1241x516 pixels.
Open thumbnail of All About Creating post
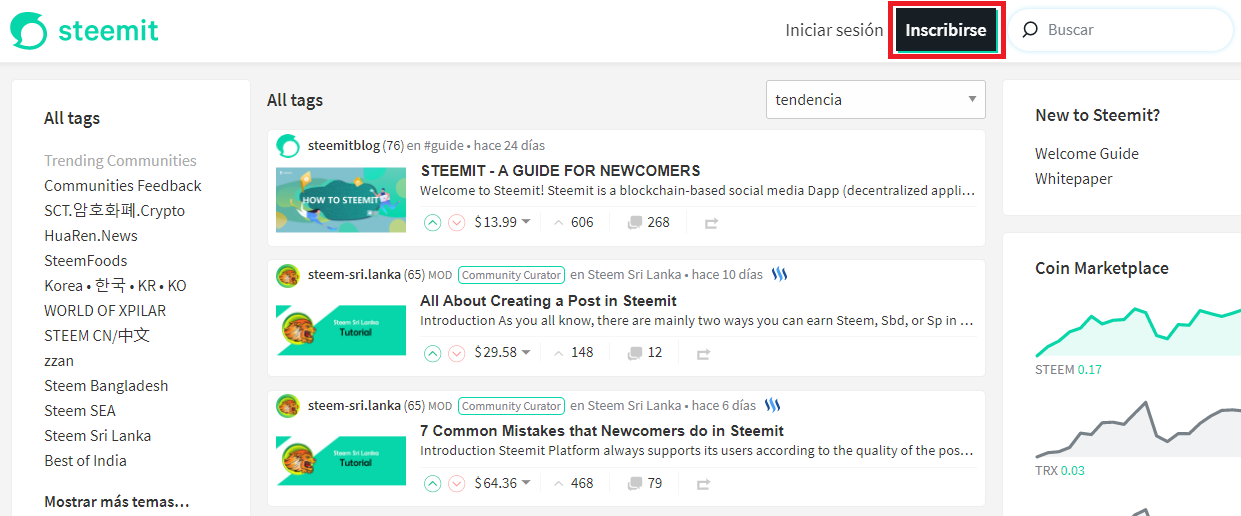(x=341, y=330)
